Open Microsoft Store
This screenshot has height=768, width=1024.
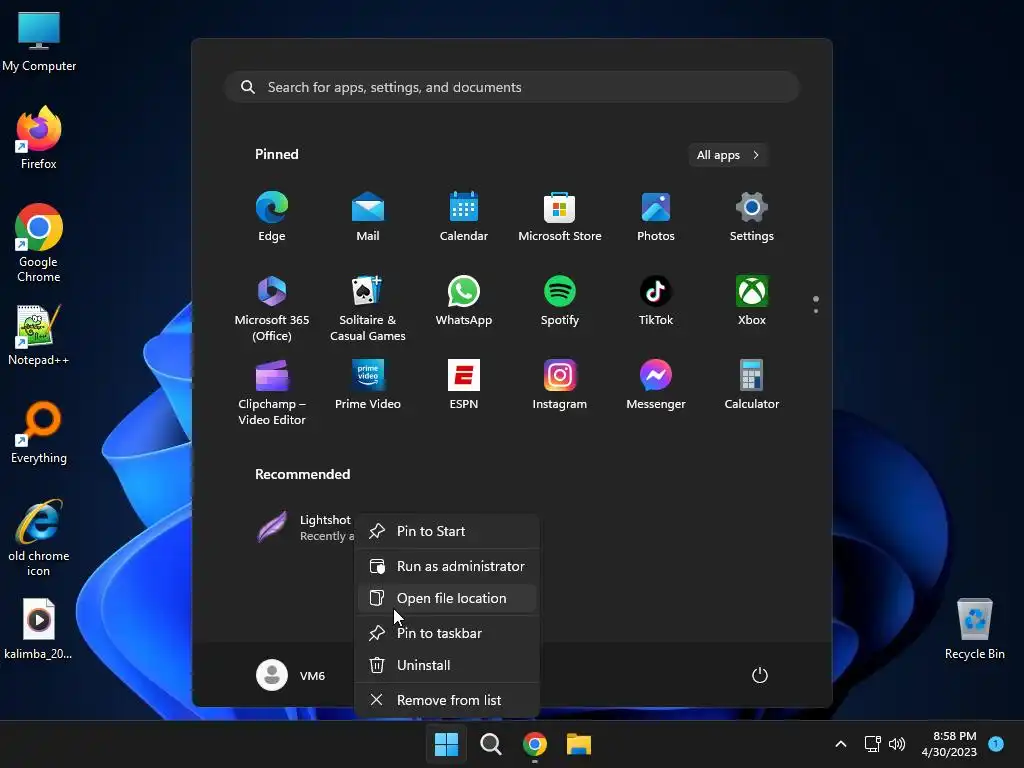pyautogui.click(x=560, y=216)
